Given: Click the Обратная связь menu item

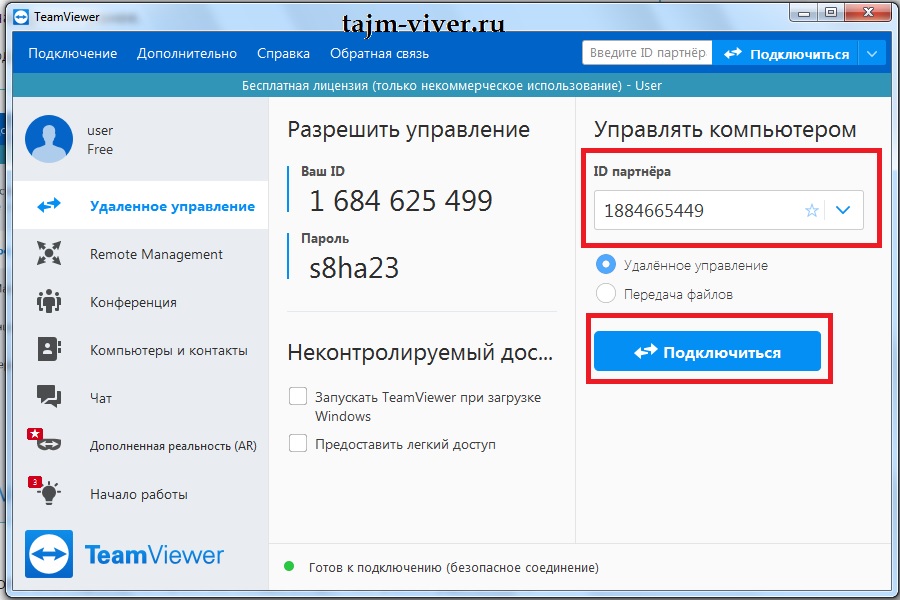Looking at the screenshot, I should point(379,53).
